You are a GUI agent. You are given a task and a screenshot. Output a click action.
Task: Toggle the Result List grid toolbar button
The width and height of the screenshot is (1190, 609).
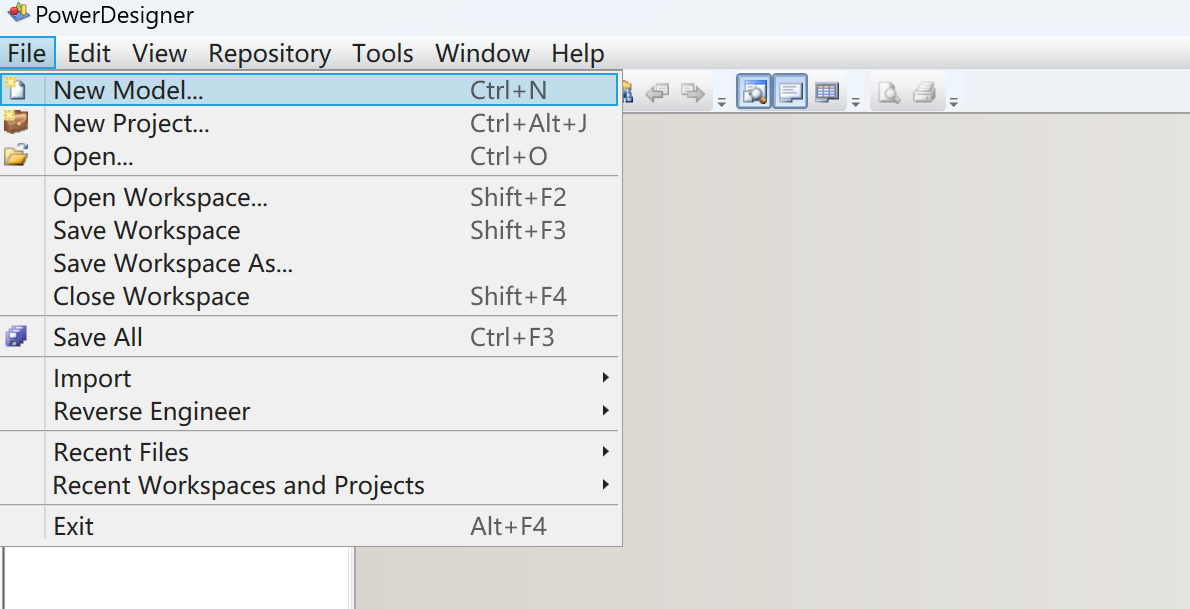pos(826,93)
